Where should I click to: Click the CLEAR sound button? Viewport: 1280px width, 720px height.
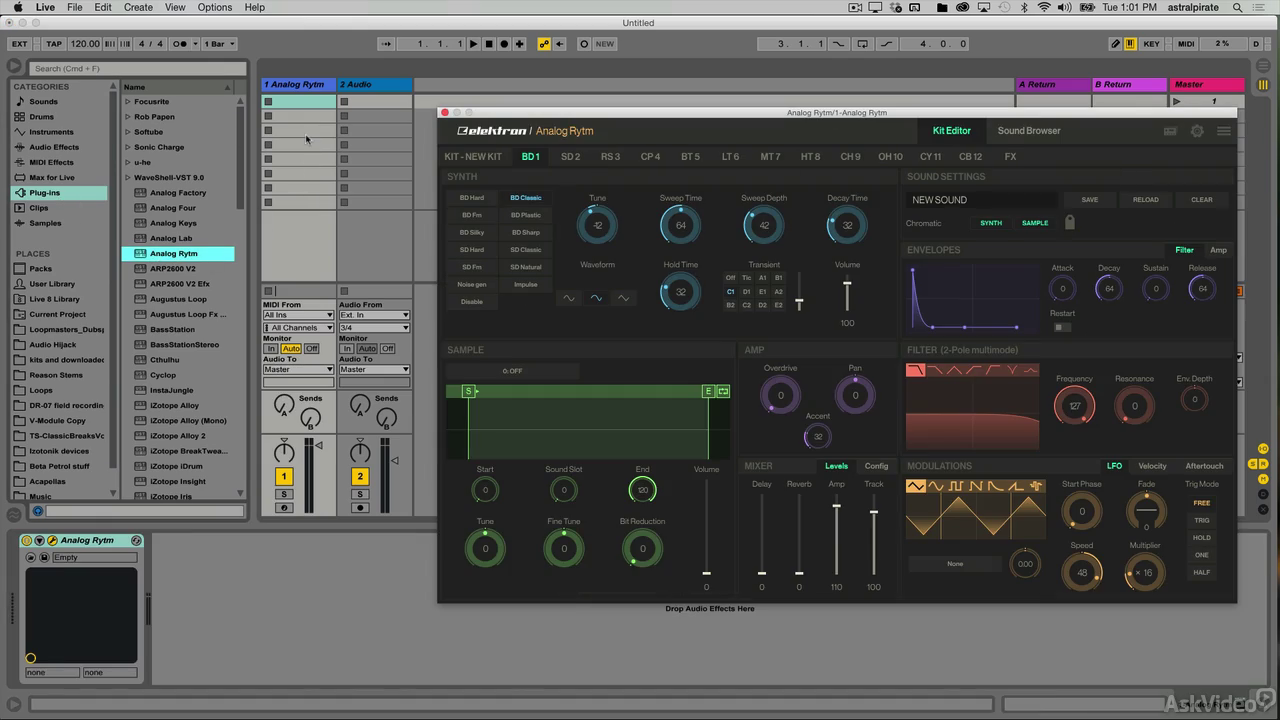tap(1202, 200)
